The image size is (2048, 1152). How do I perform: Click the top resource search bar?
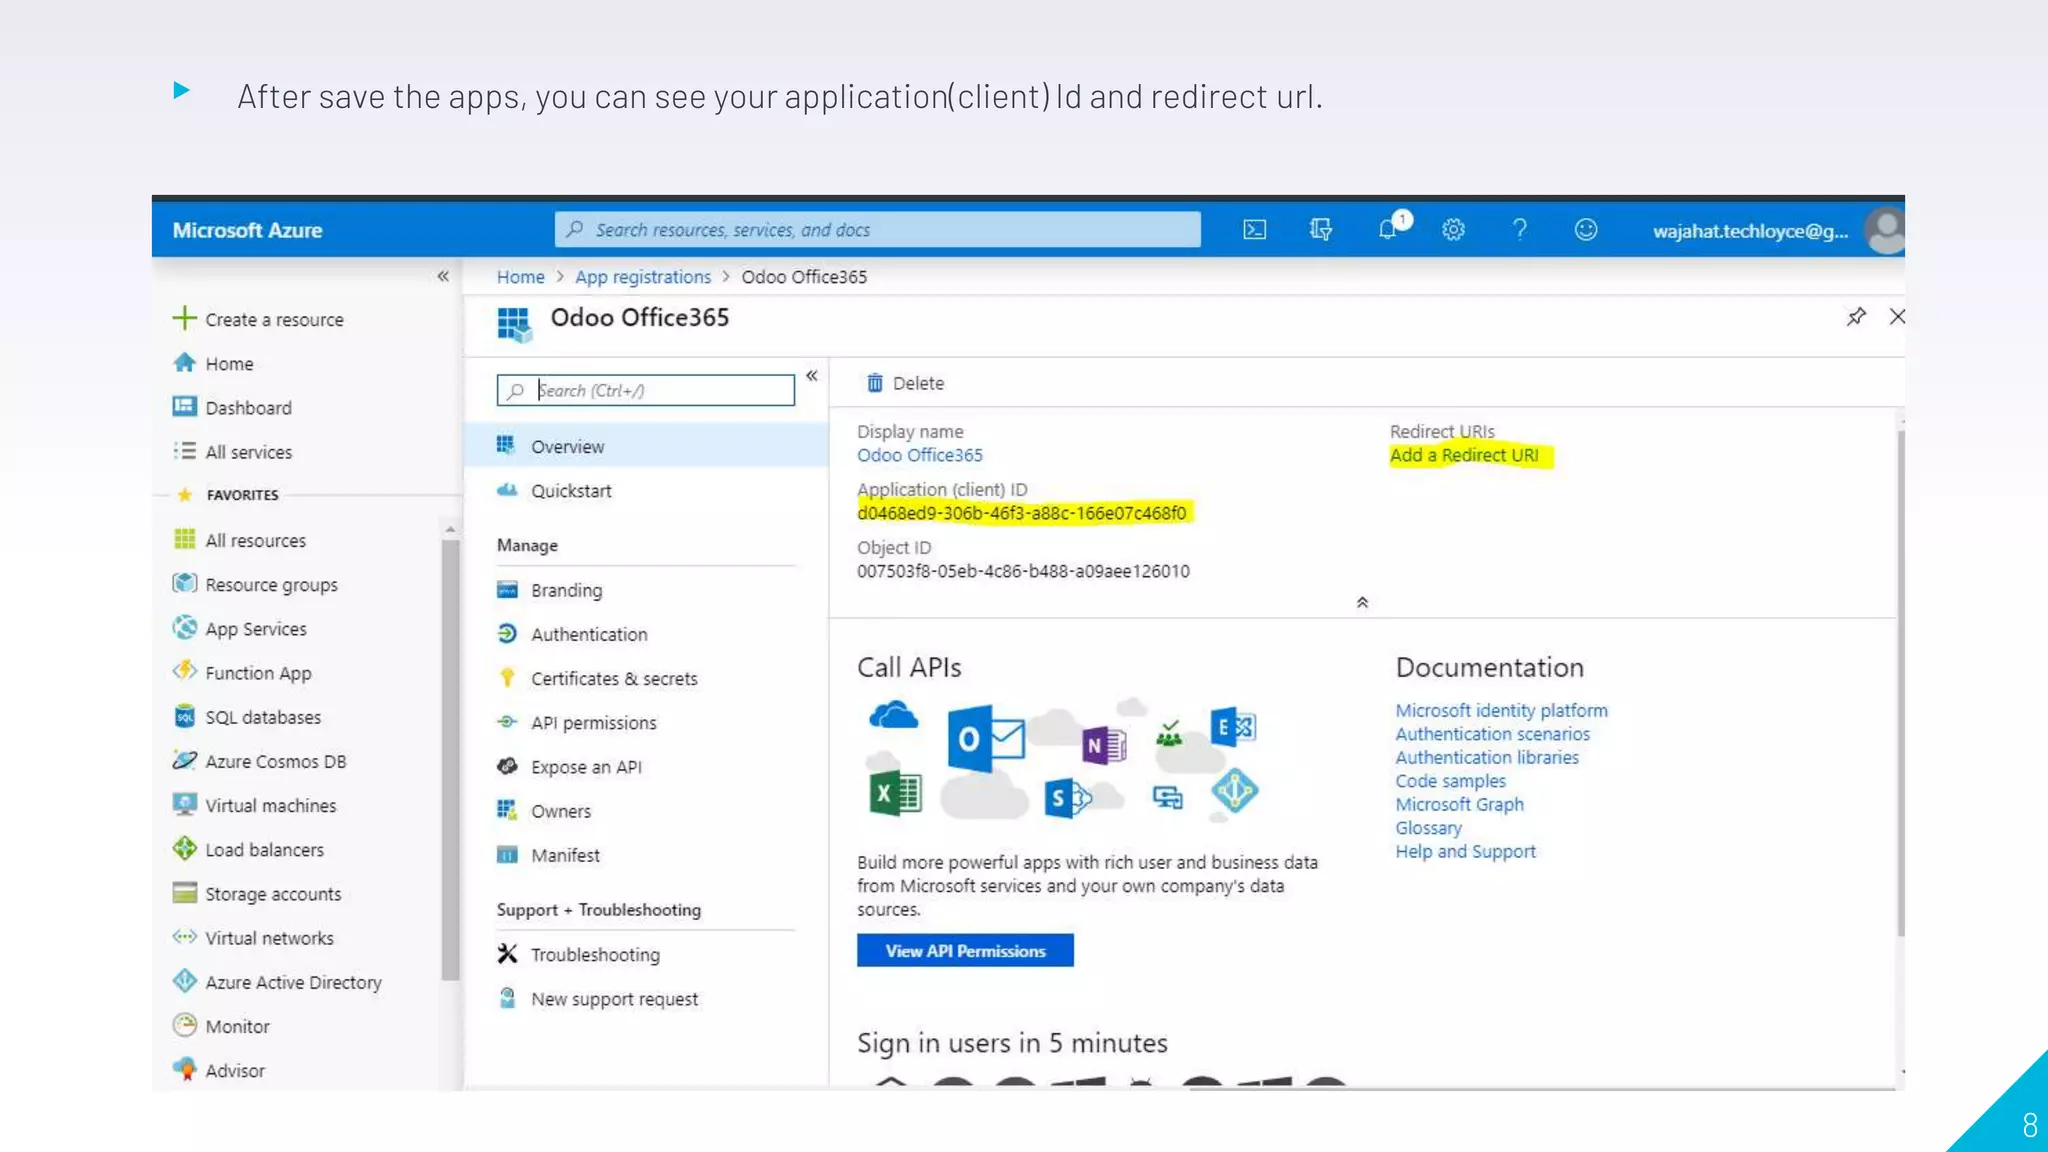pyautogui.click(x=877, y=230)
